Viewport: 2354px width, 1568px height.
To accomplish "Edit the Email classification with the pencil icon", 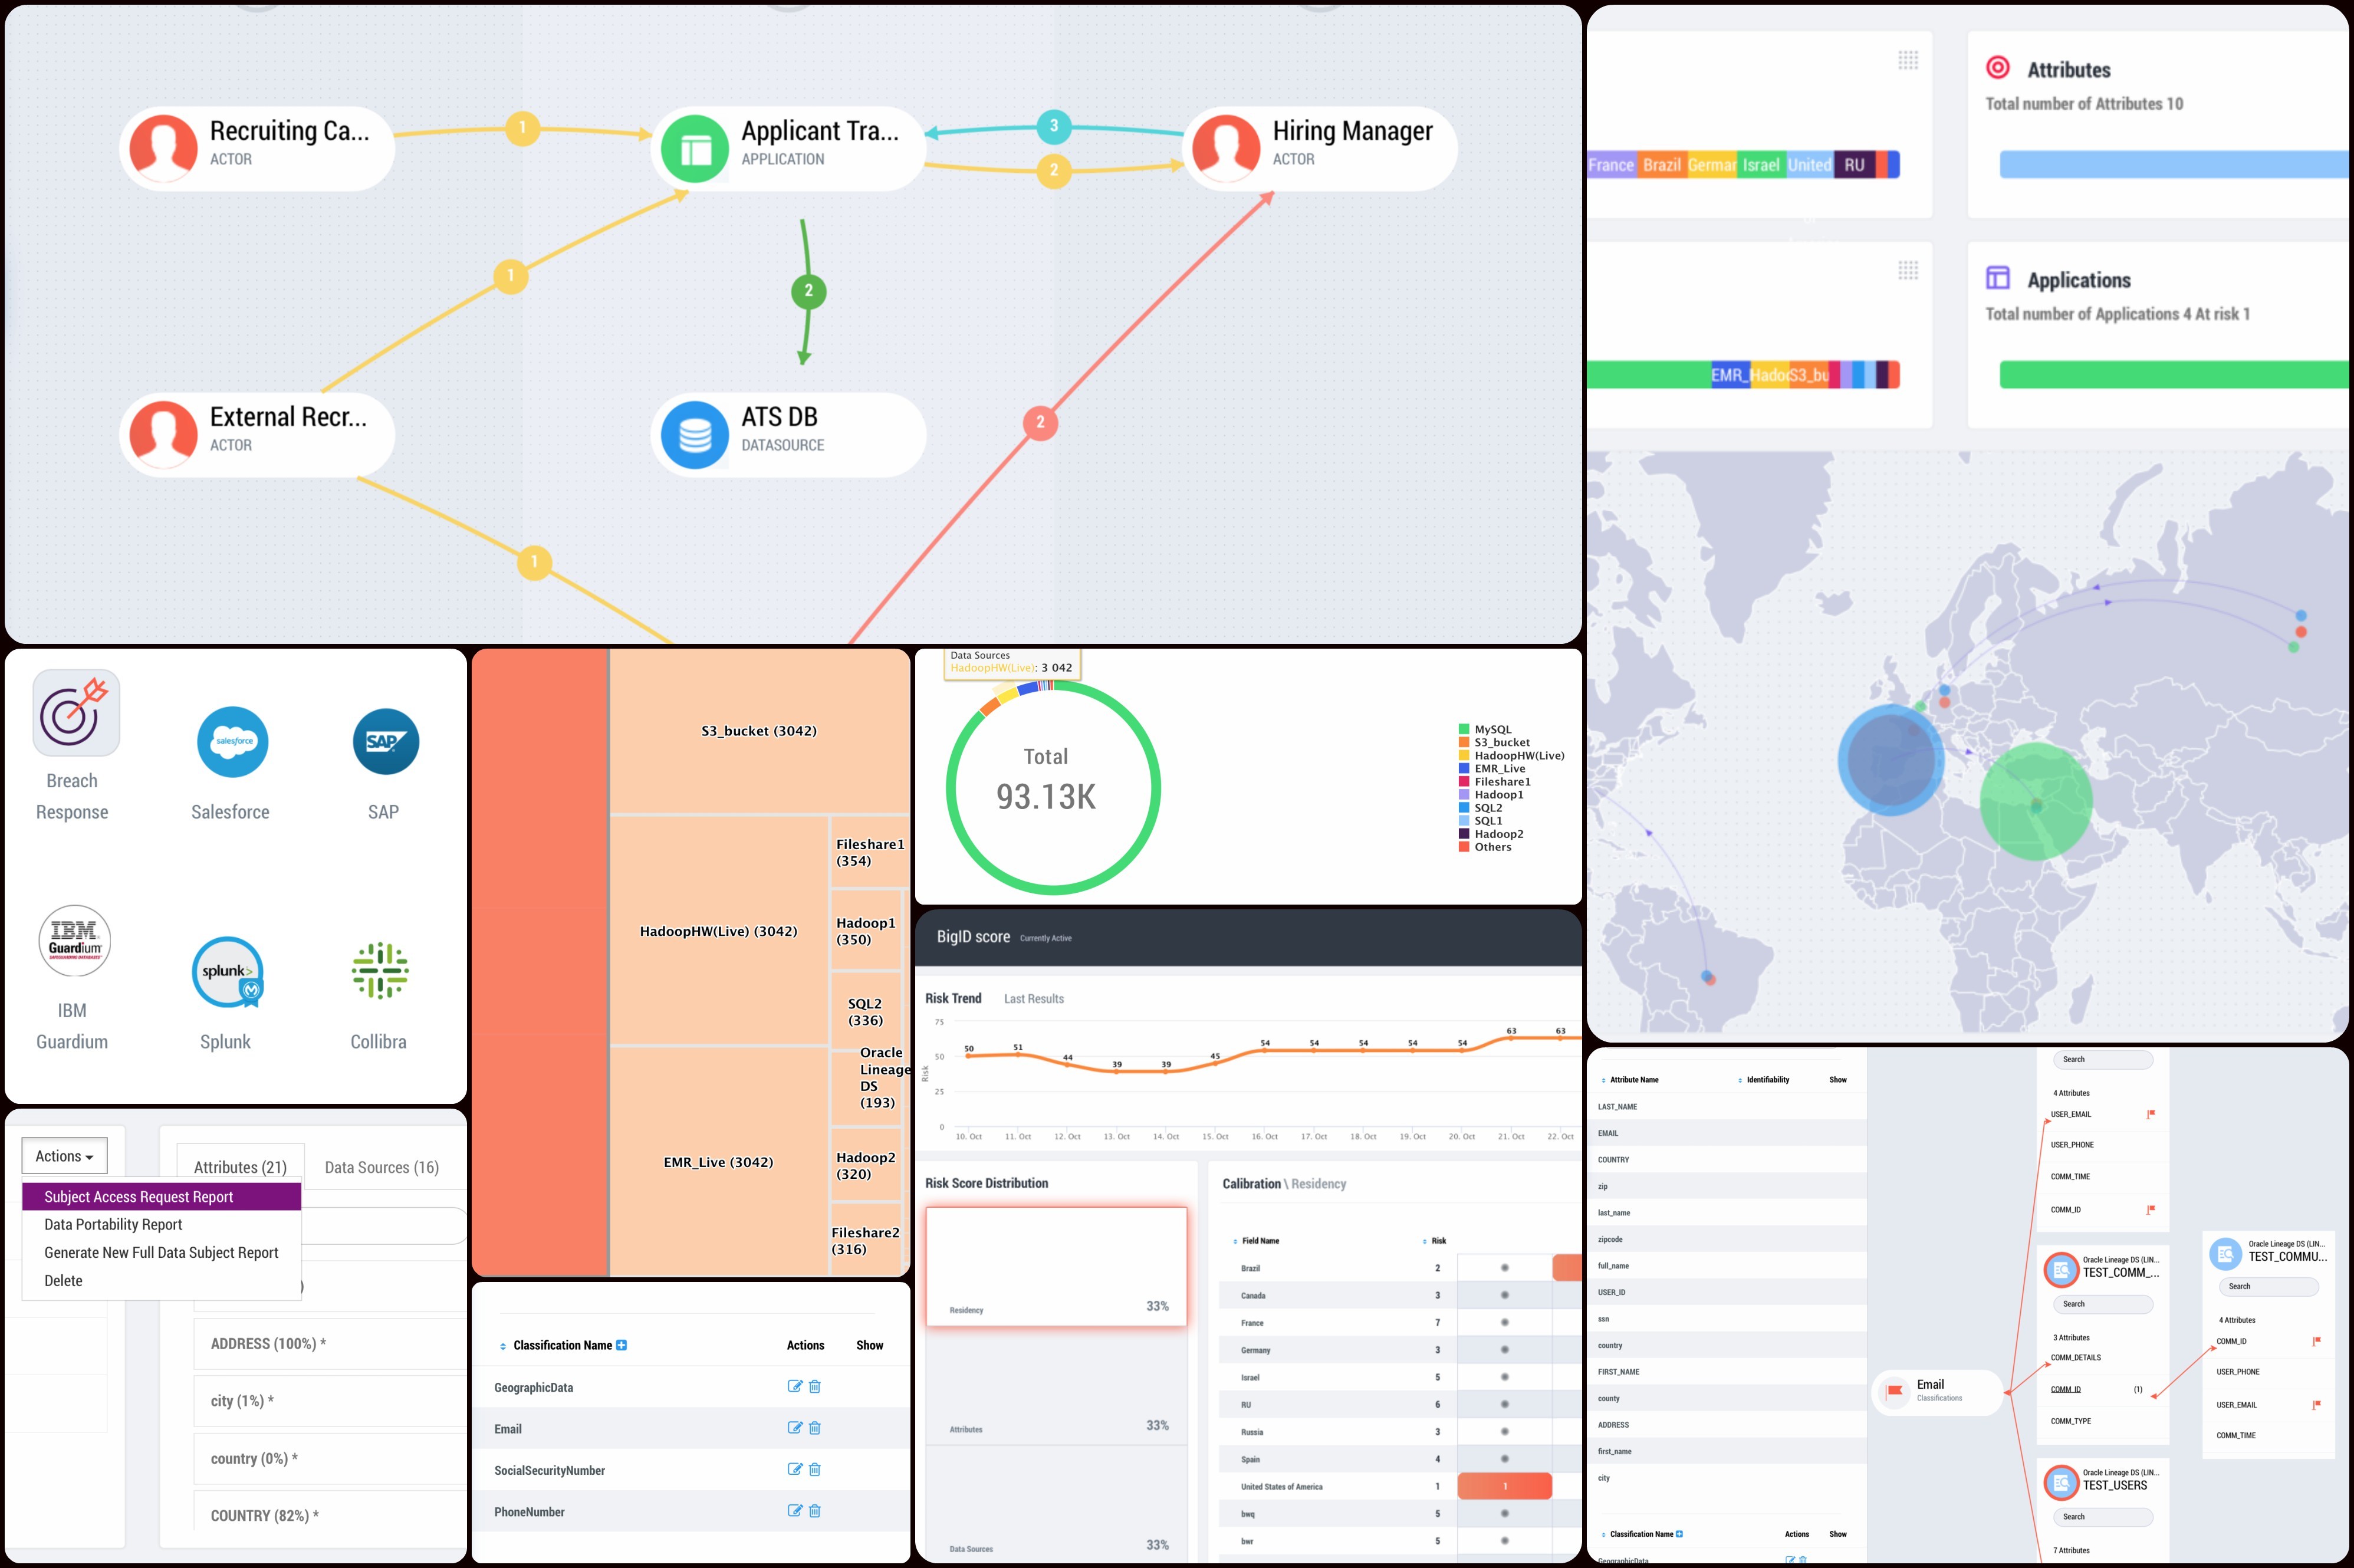I will click(x=795, y=1428).
